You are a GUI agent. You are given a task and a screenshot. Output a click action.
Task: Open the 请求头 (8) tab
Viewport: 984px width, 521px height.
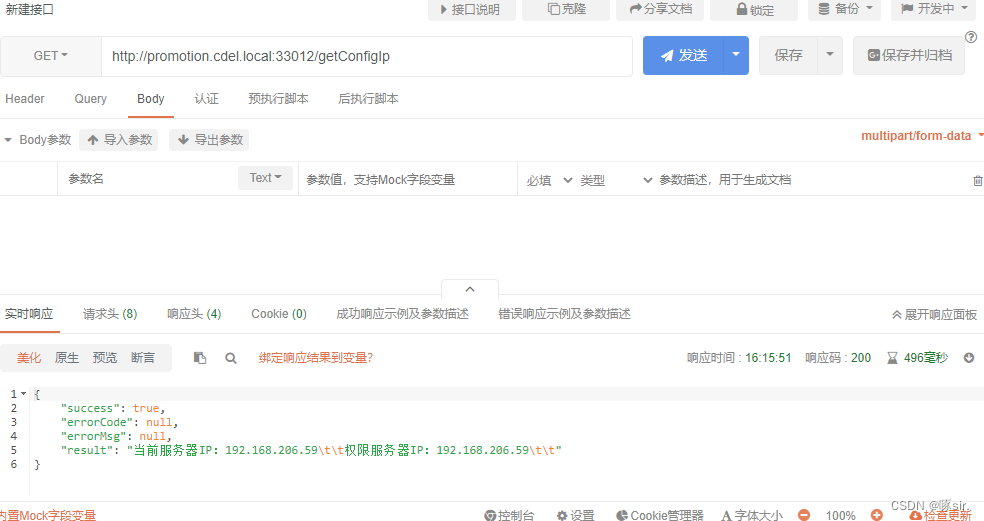click(x=110, y=314)
